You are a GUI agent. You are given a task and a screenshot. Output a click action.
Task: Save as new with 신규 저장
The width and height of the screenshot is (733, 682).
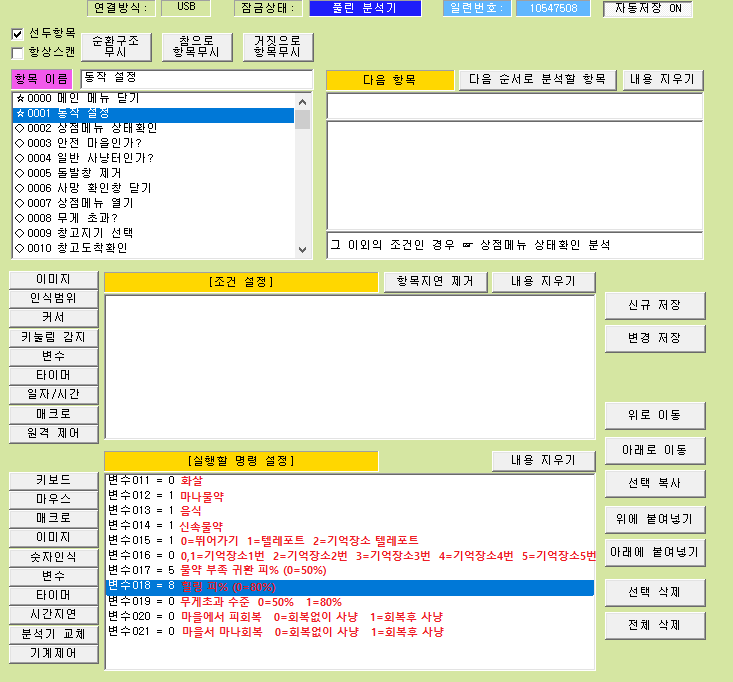tap(654, 306)
